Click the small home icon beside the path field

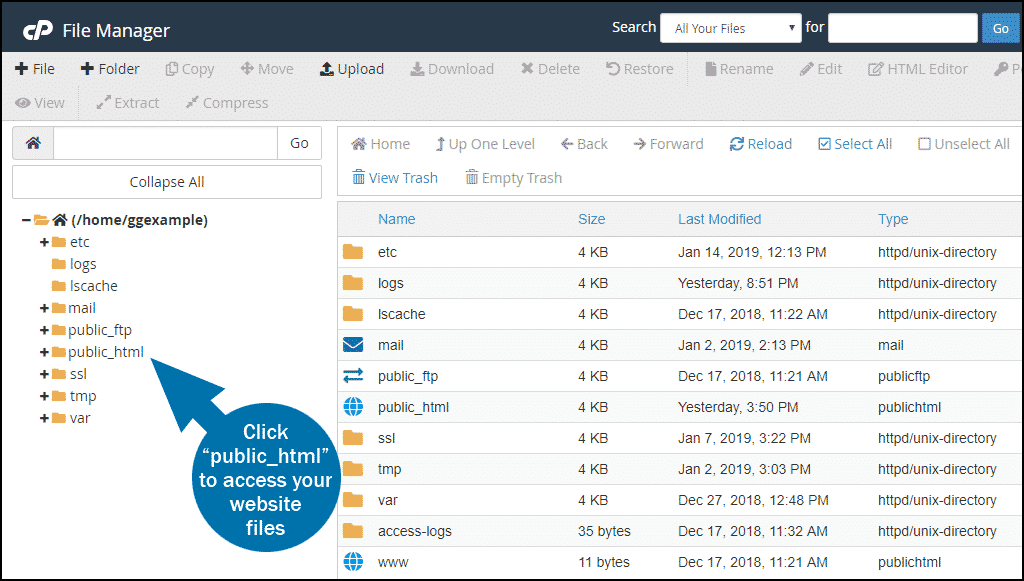coord(32,143)
